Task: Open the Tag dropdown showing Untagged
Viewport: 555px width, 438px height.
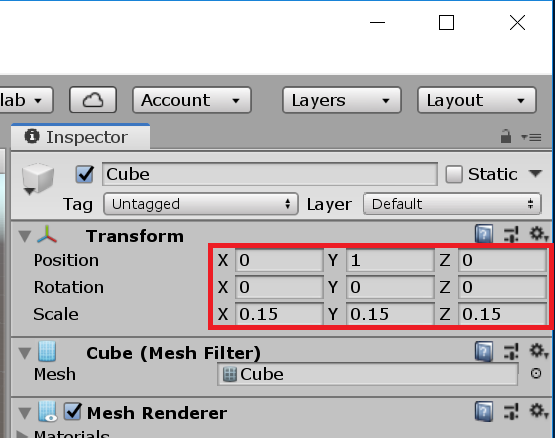Action: 201,204
